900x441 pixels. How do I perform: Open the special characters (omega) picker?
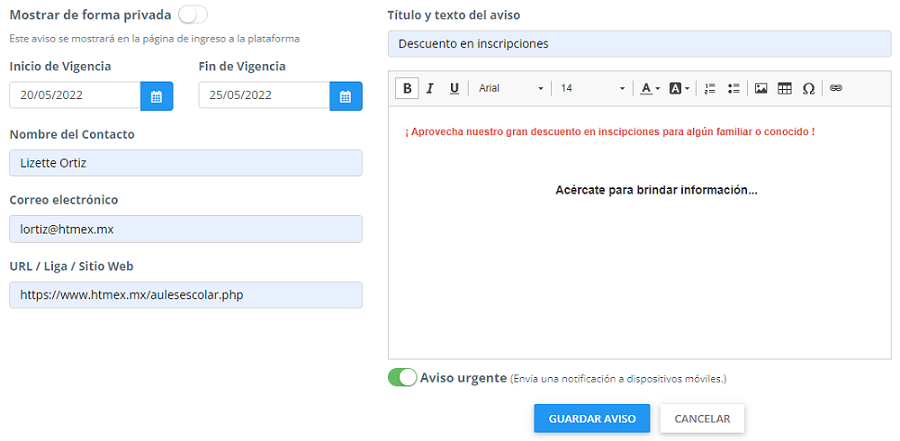tap(808, 88)
